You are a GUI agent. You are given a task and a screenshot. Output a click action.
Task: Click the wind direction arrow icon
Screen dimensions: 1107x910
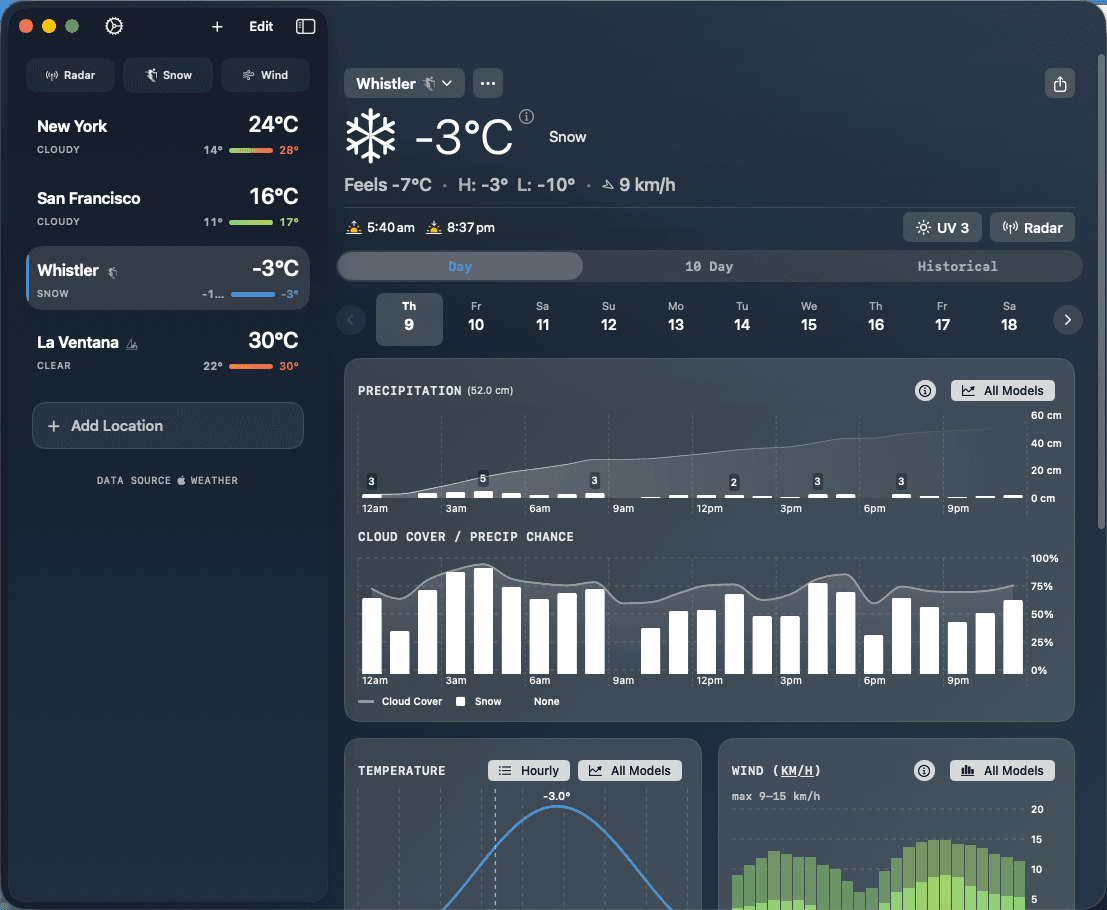607,185
